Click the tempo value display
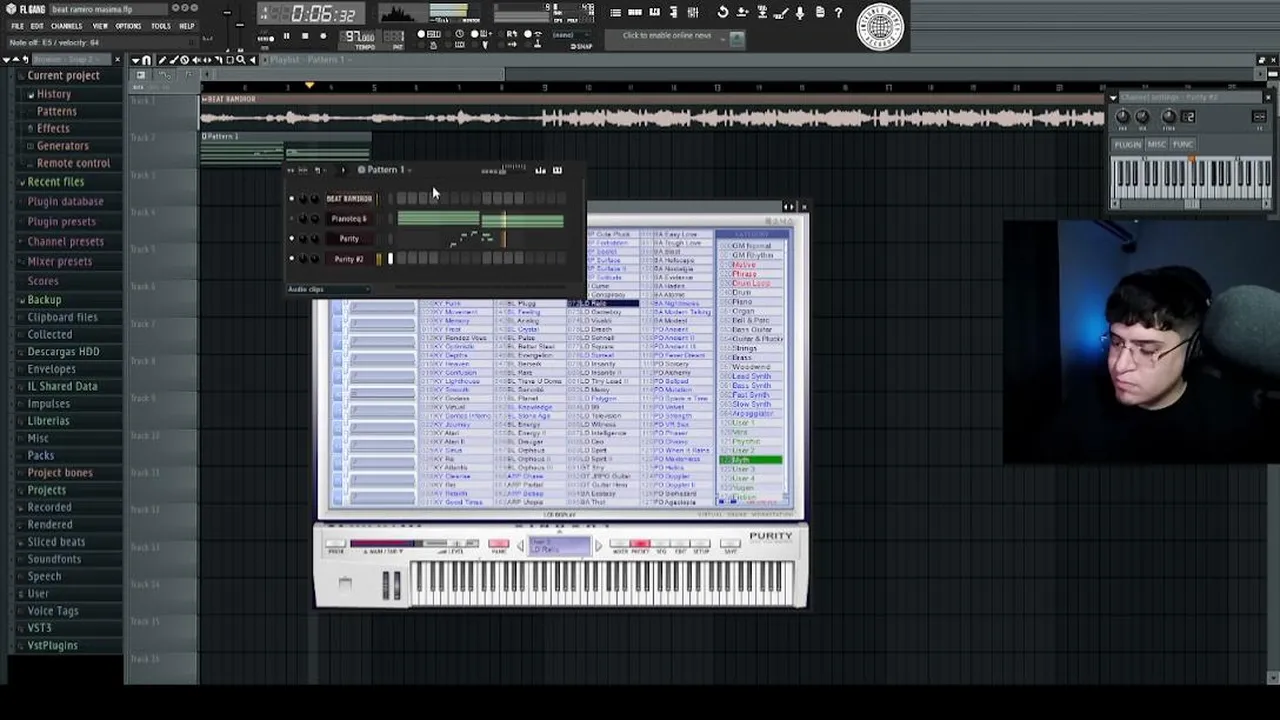This screenshot has height=720, width=1280. pyautogui.click(x=359, y=37)
